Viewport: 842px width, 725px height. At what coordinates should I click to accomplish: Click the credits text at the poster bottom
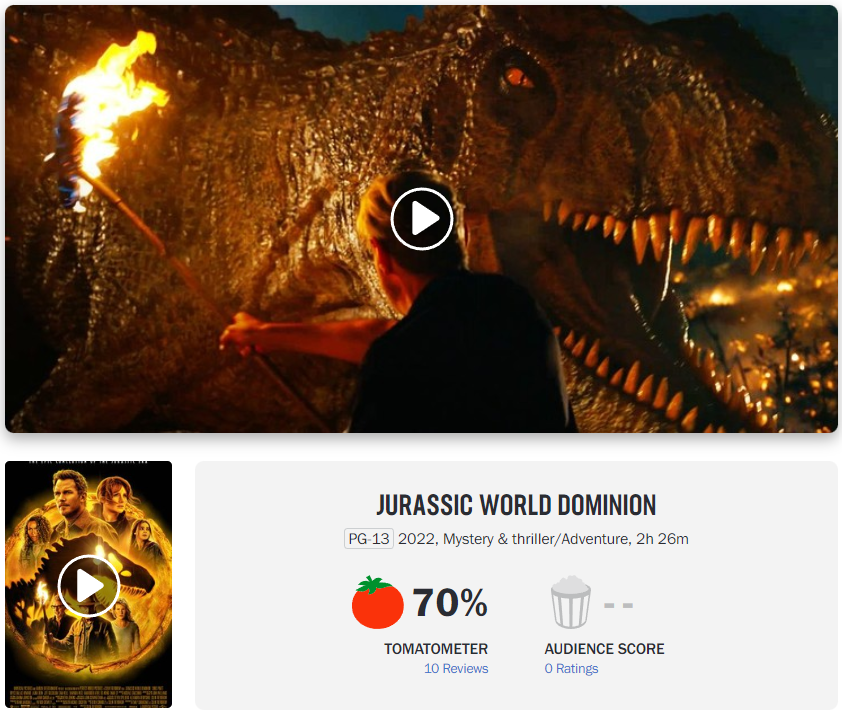tap(89, 695)
